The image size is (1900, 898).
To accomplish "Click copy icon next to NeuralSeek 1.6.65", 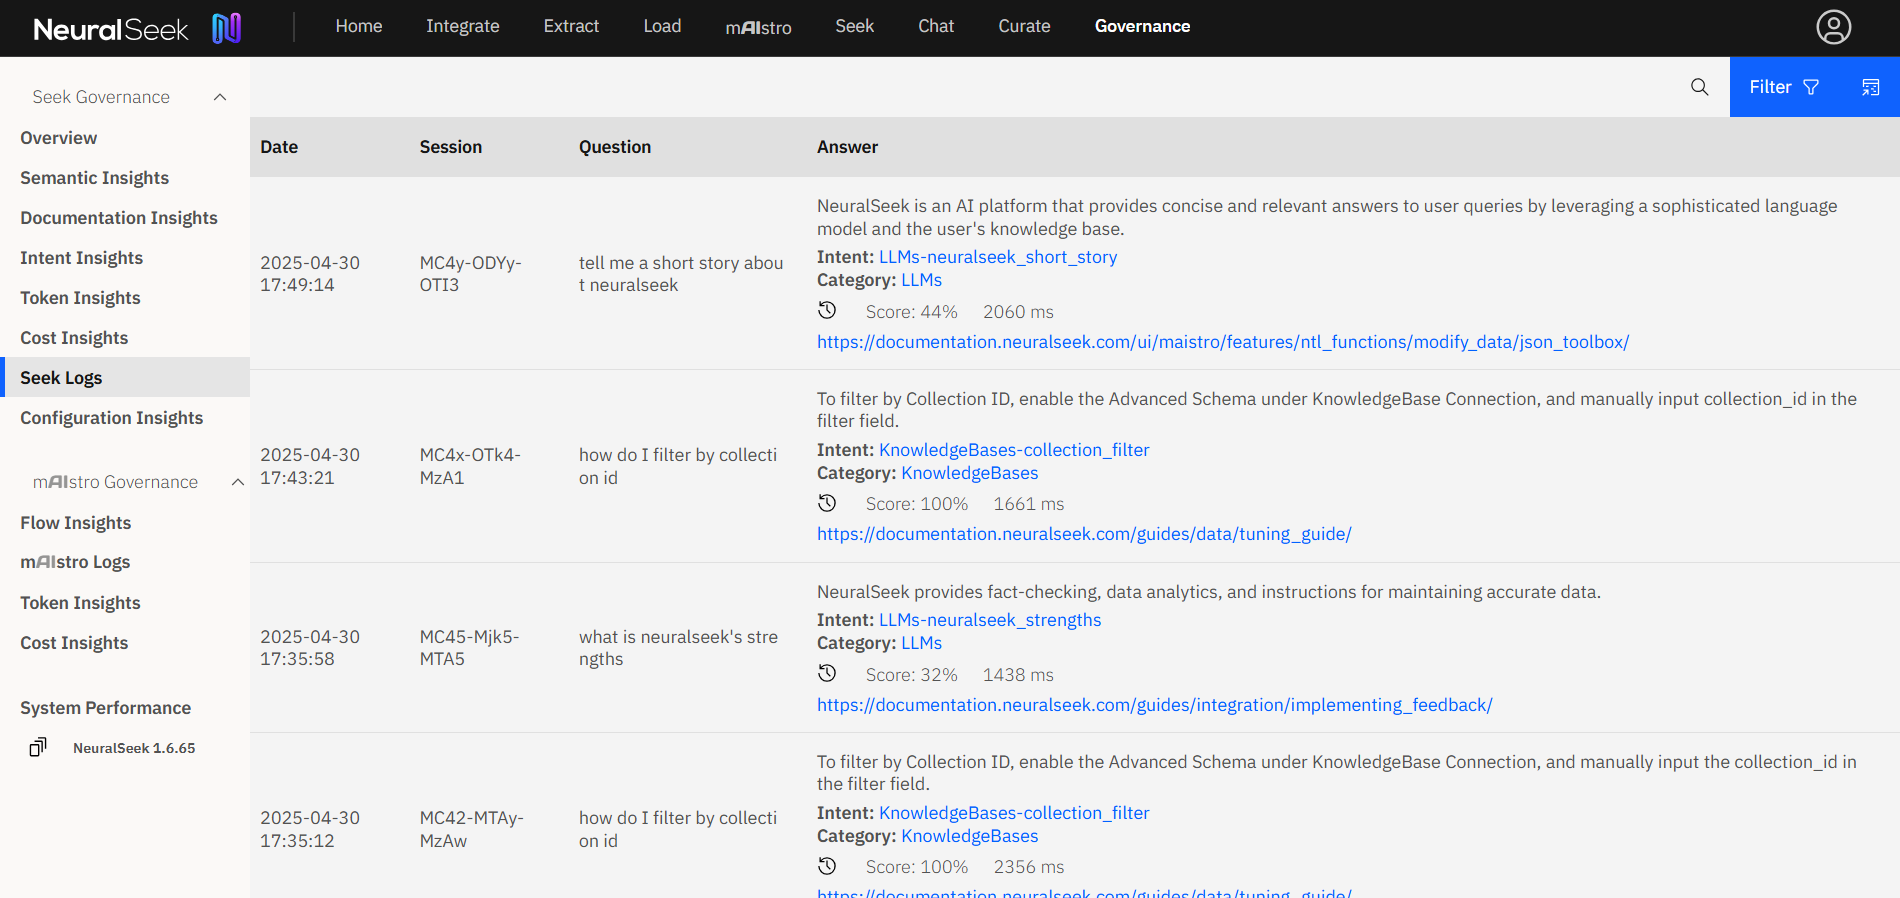I will [38, 747].
